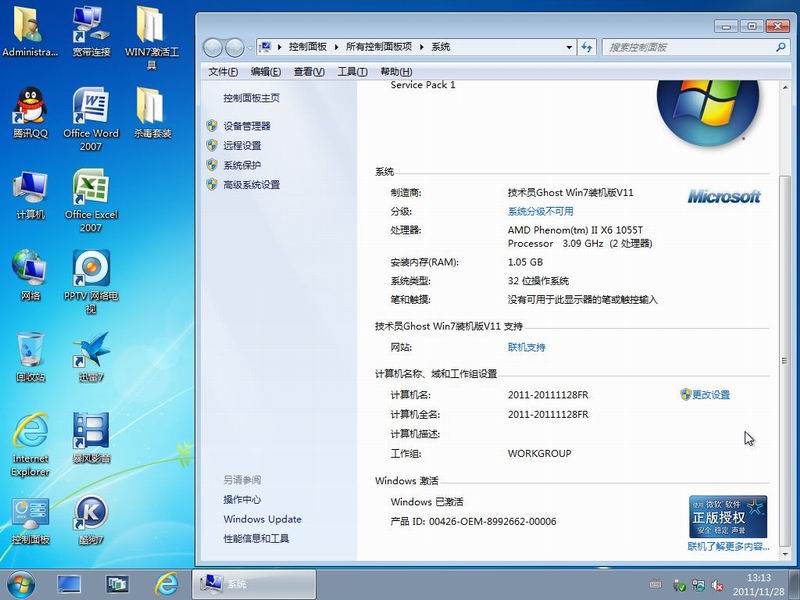Open the Administrator folder on the desktop
Viewport: 800px width, 600px height.
point(30,30)
